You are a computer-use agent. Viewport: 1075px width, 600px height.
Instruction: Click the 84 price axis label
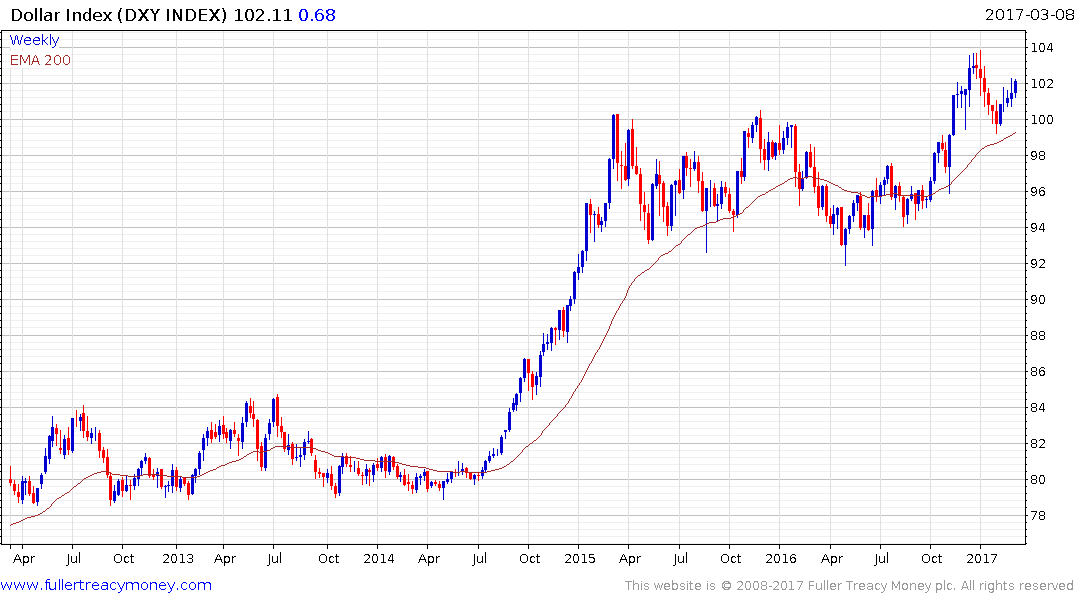(x=1039, y=407)
